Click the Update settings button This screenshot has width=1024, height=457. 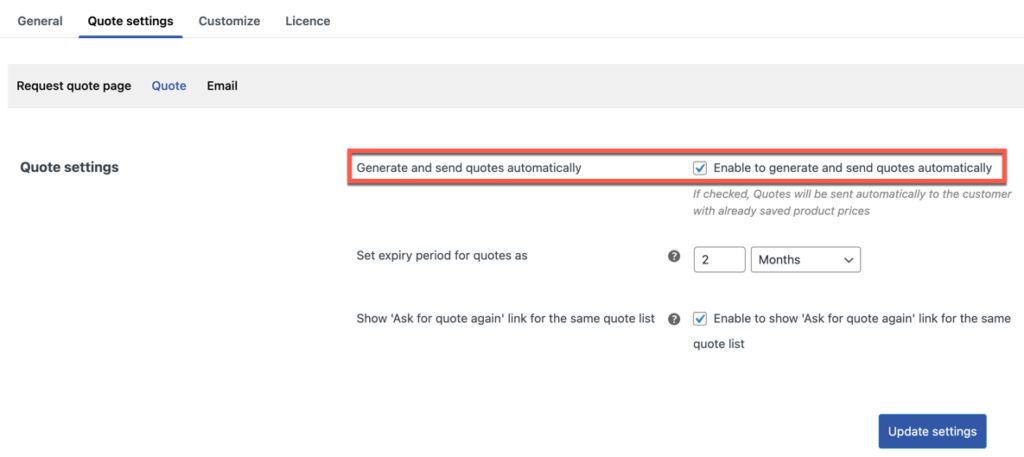point(933,432)
